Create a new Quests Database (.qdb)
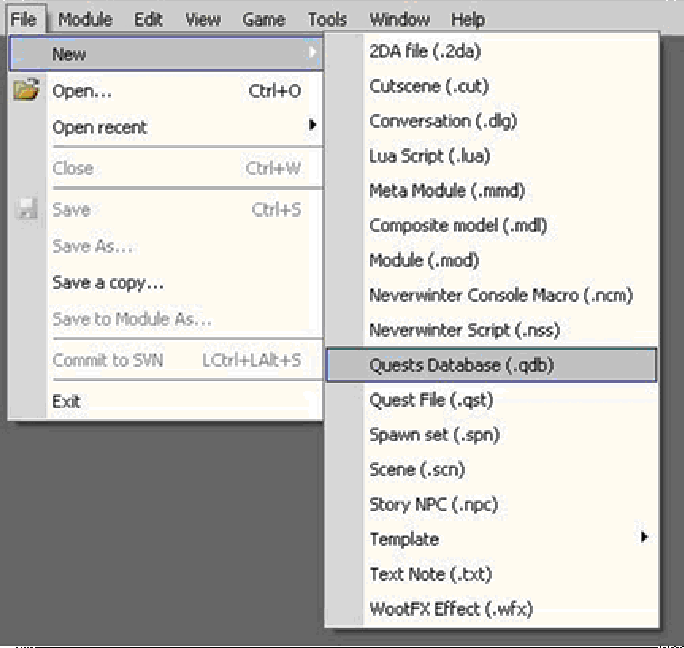 tap(461, 365)
